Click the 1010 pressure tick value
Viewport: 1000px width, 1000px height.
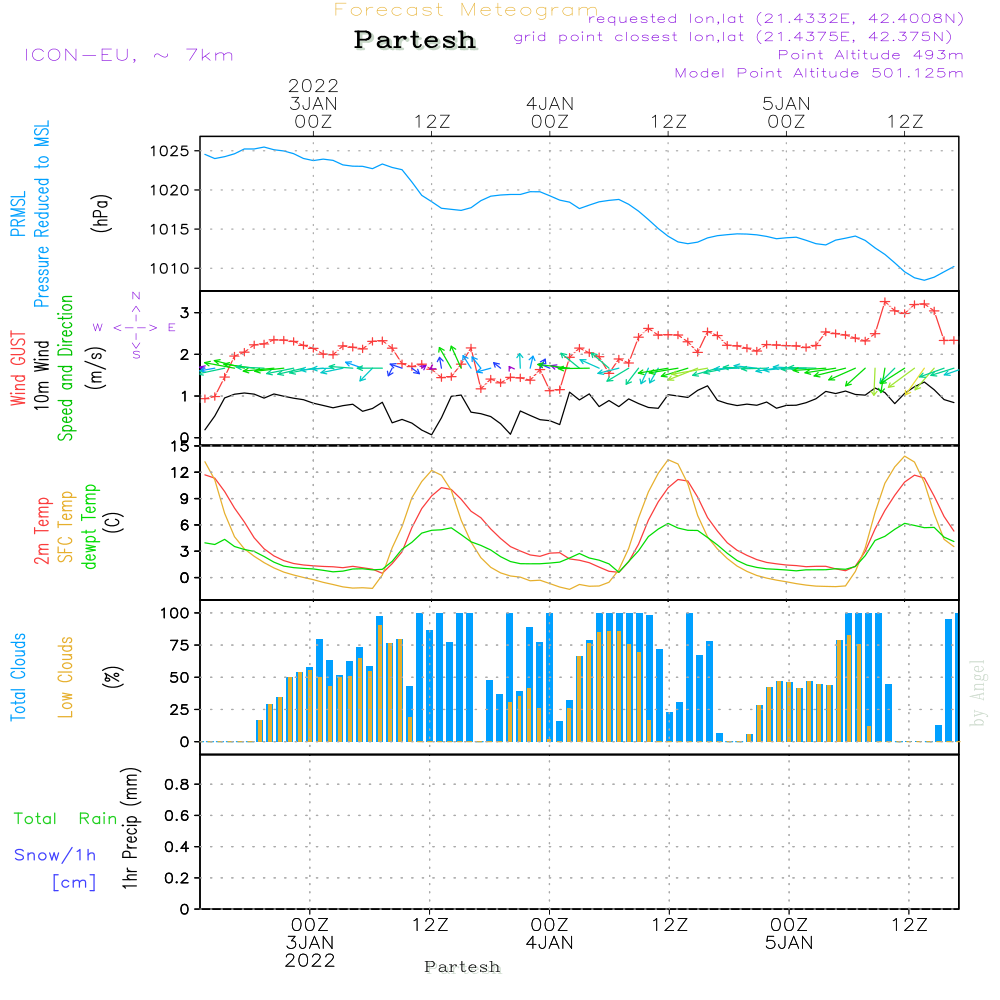[x=170, y=268]
